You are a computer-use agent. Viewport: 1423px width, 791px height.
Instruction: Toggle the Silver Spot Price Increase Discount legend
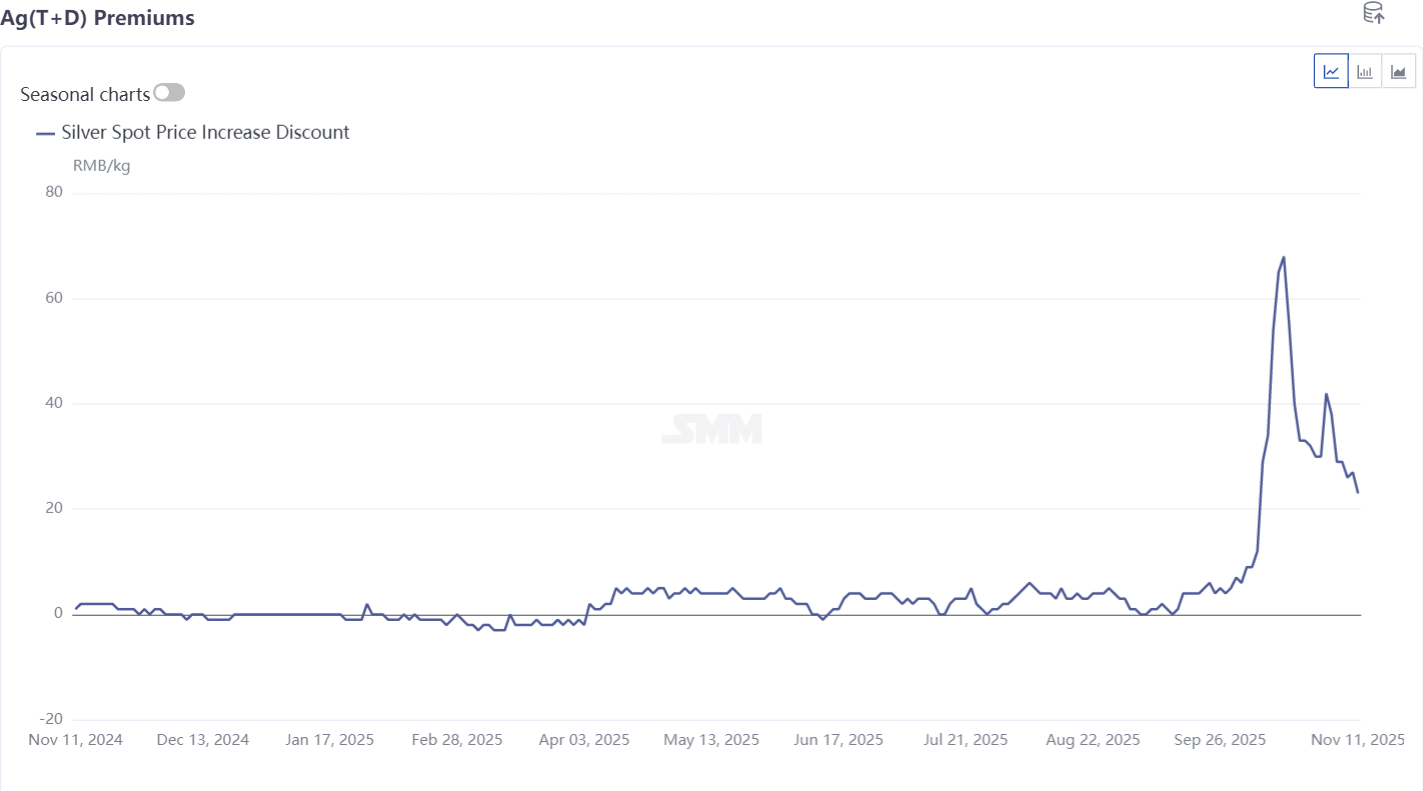pos(205,132)
